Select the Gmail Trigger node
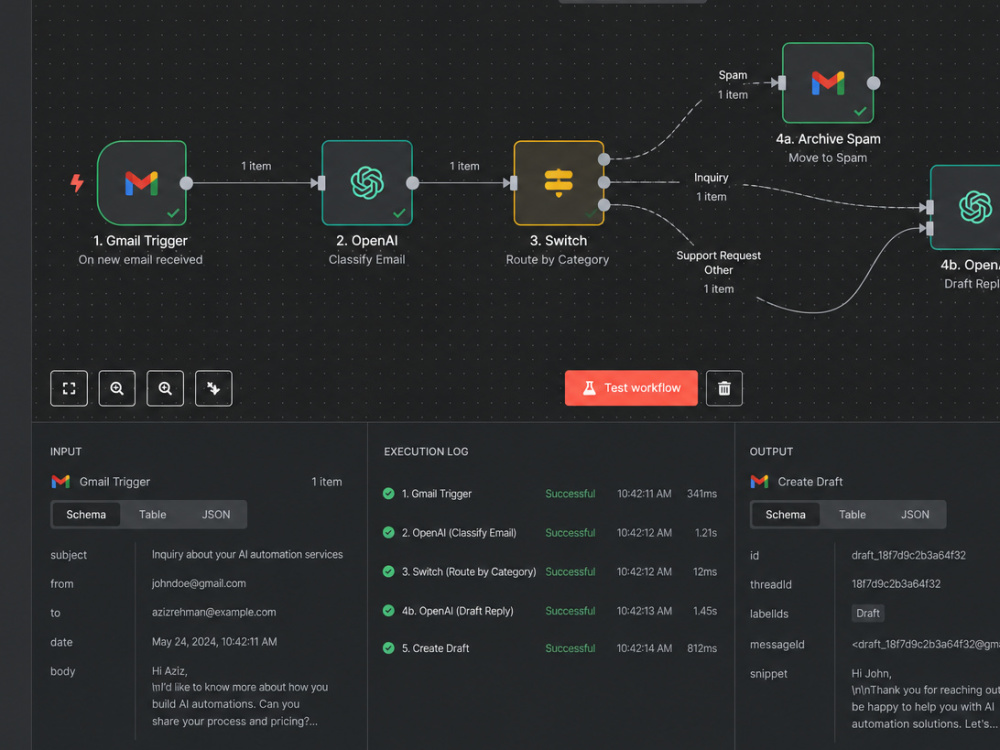This screenshot has width=1000, height=750. (x=142, y=183)
